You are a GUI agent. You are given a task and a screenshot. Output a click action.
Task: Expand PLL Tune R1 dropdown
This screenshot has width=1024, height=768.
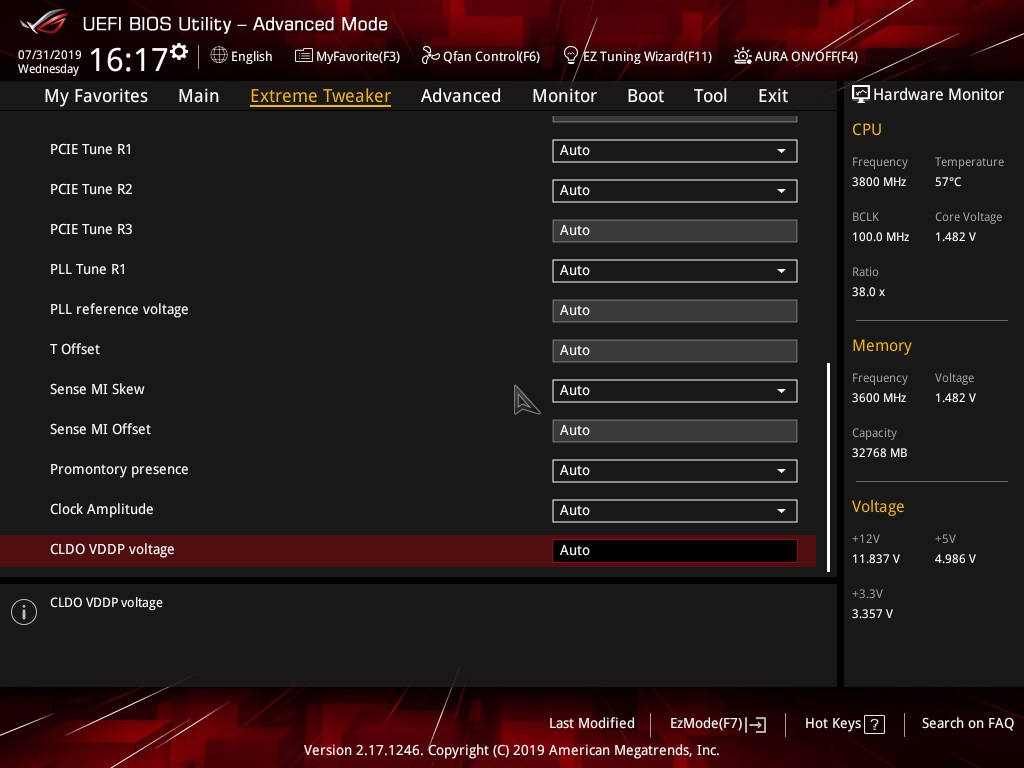pyautogui.click(x=675, y=270)
